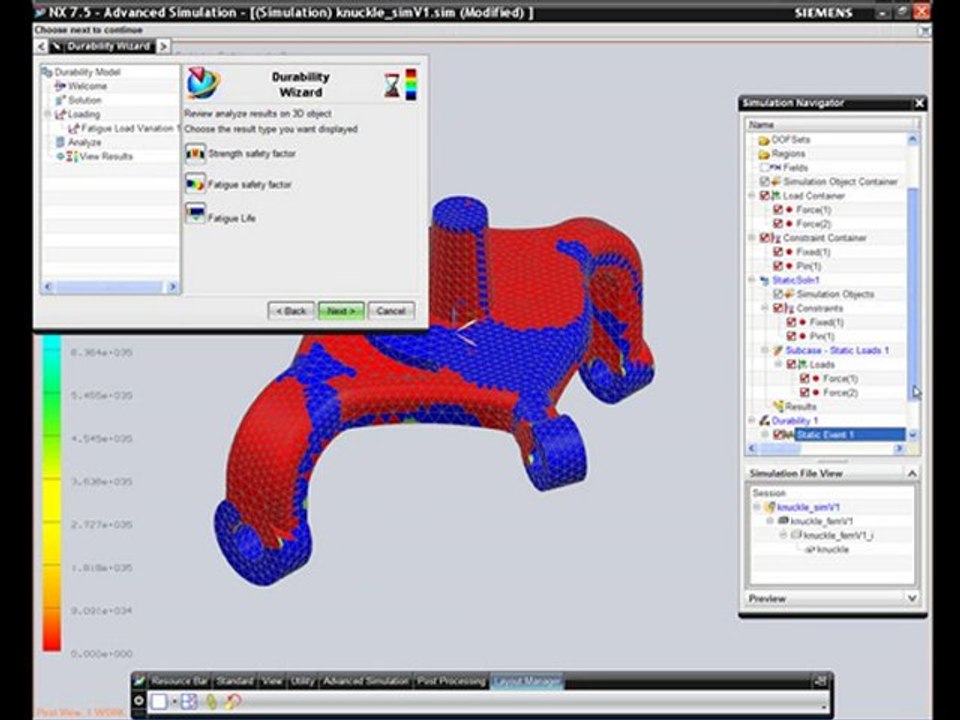Image resolution: width=960 pixels, height=720 pixels.
Task: Click the Name column header in navigator
Action: coord(831,124)
